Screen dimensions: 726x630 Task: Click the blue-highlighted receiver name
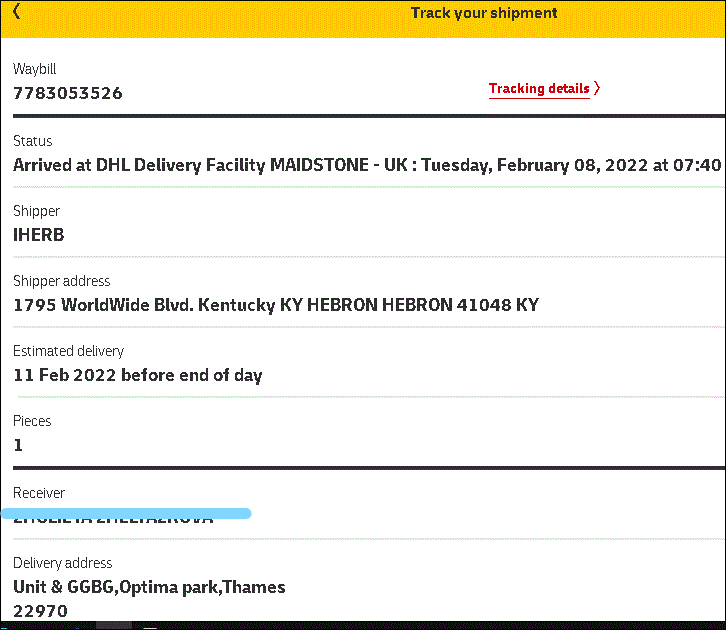113,517
